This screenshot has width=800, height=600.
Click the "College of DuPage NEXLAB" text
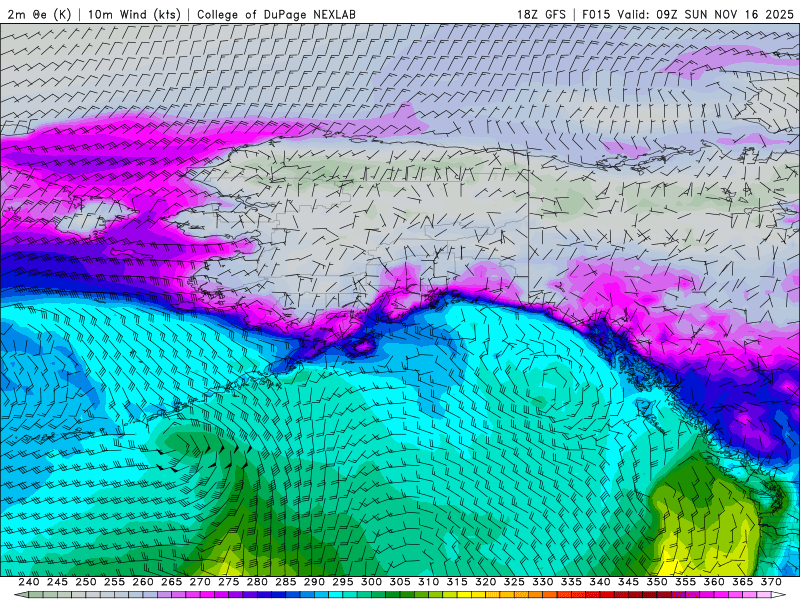click(276, 14)
